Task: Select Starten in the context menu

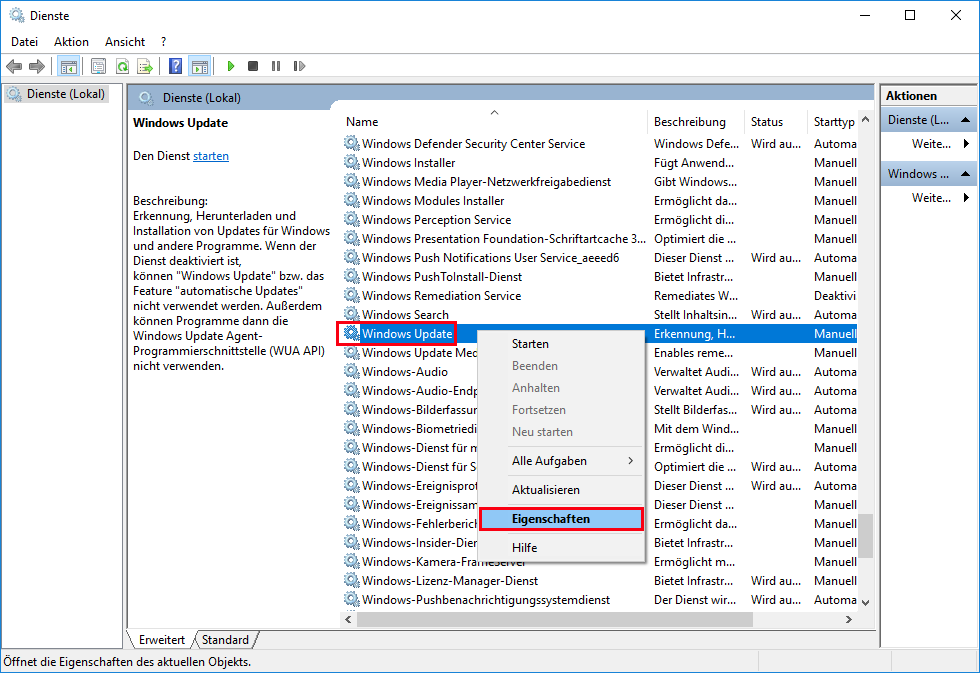Action: coord(530,344)
